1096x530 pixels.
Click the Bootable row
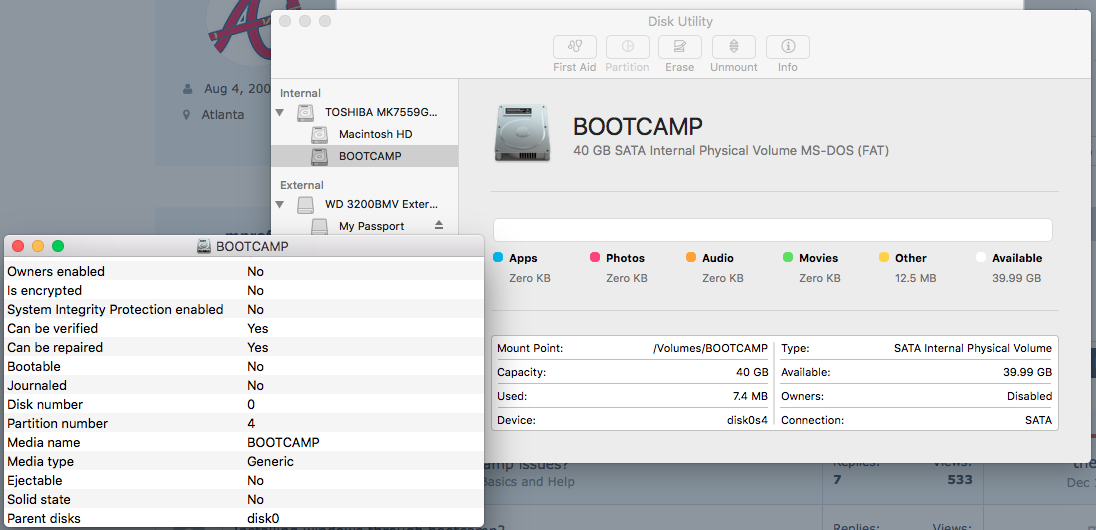[243, 366]
